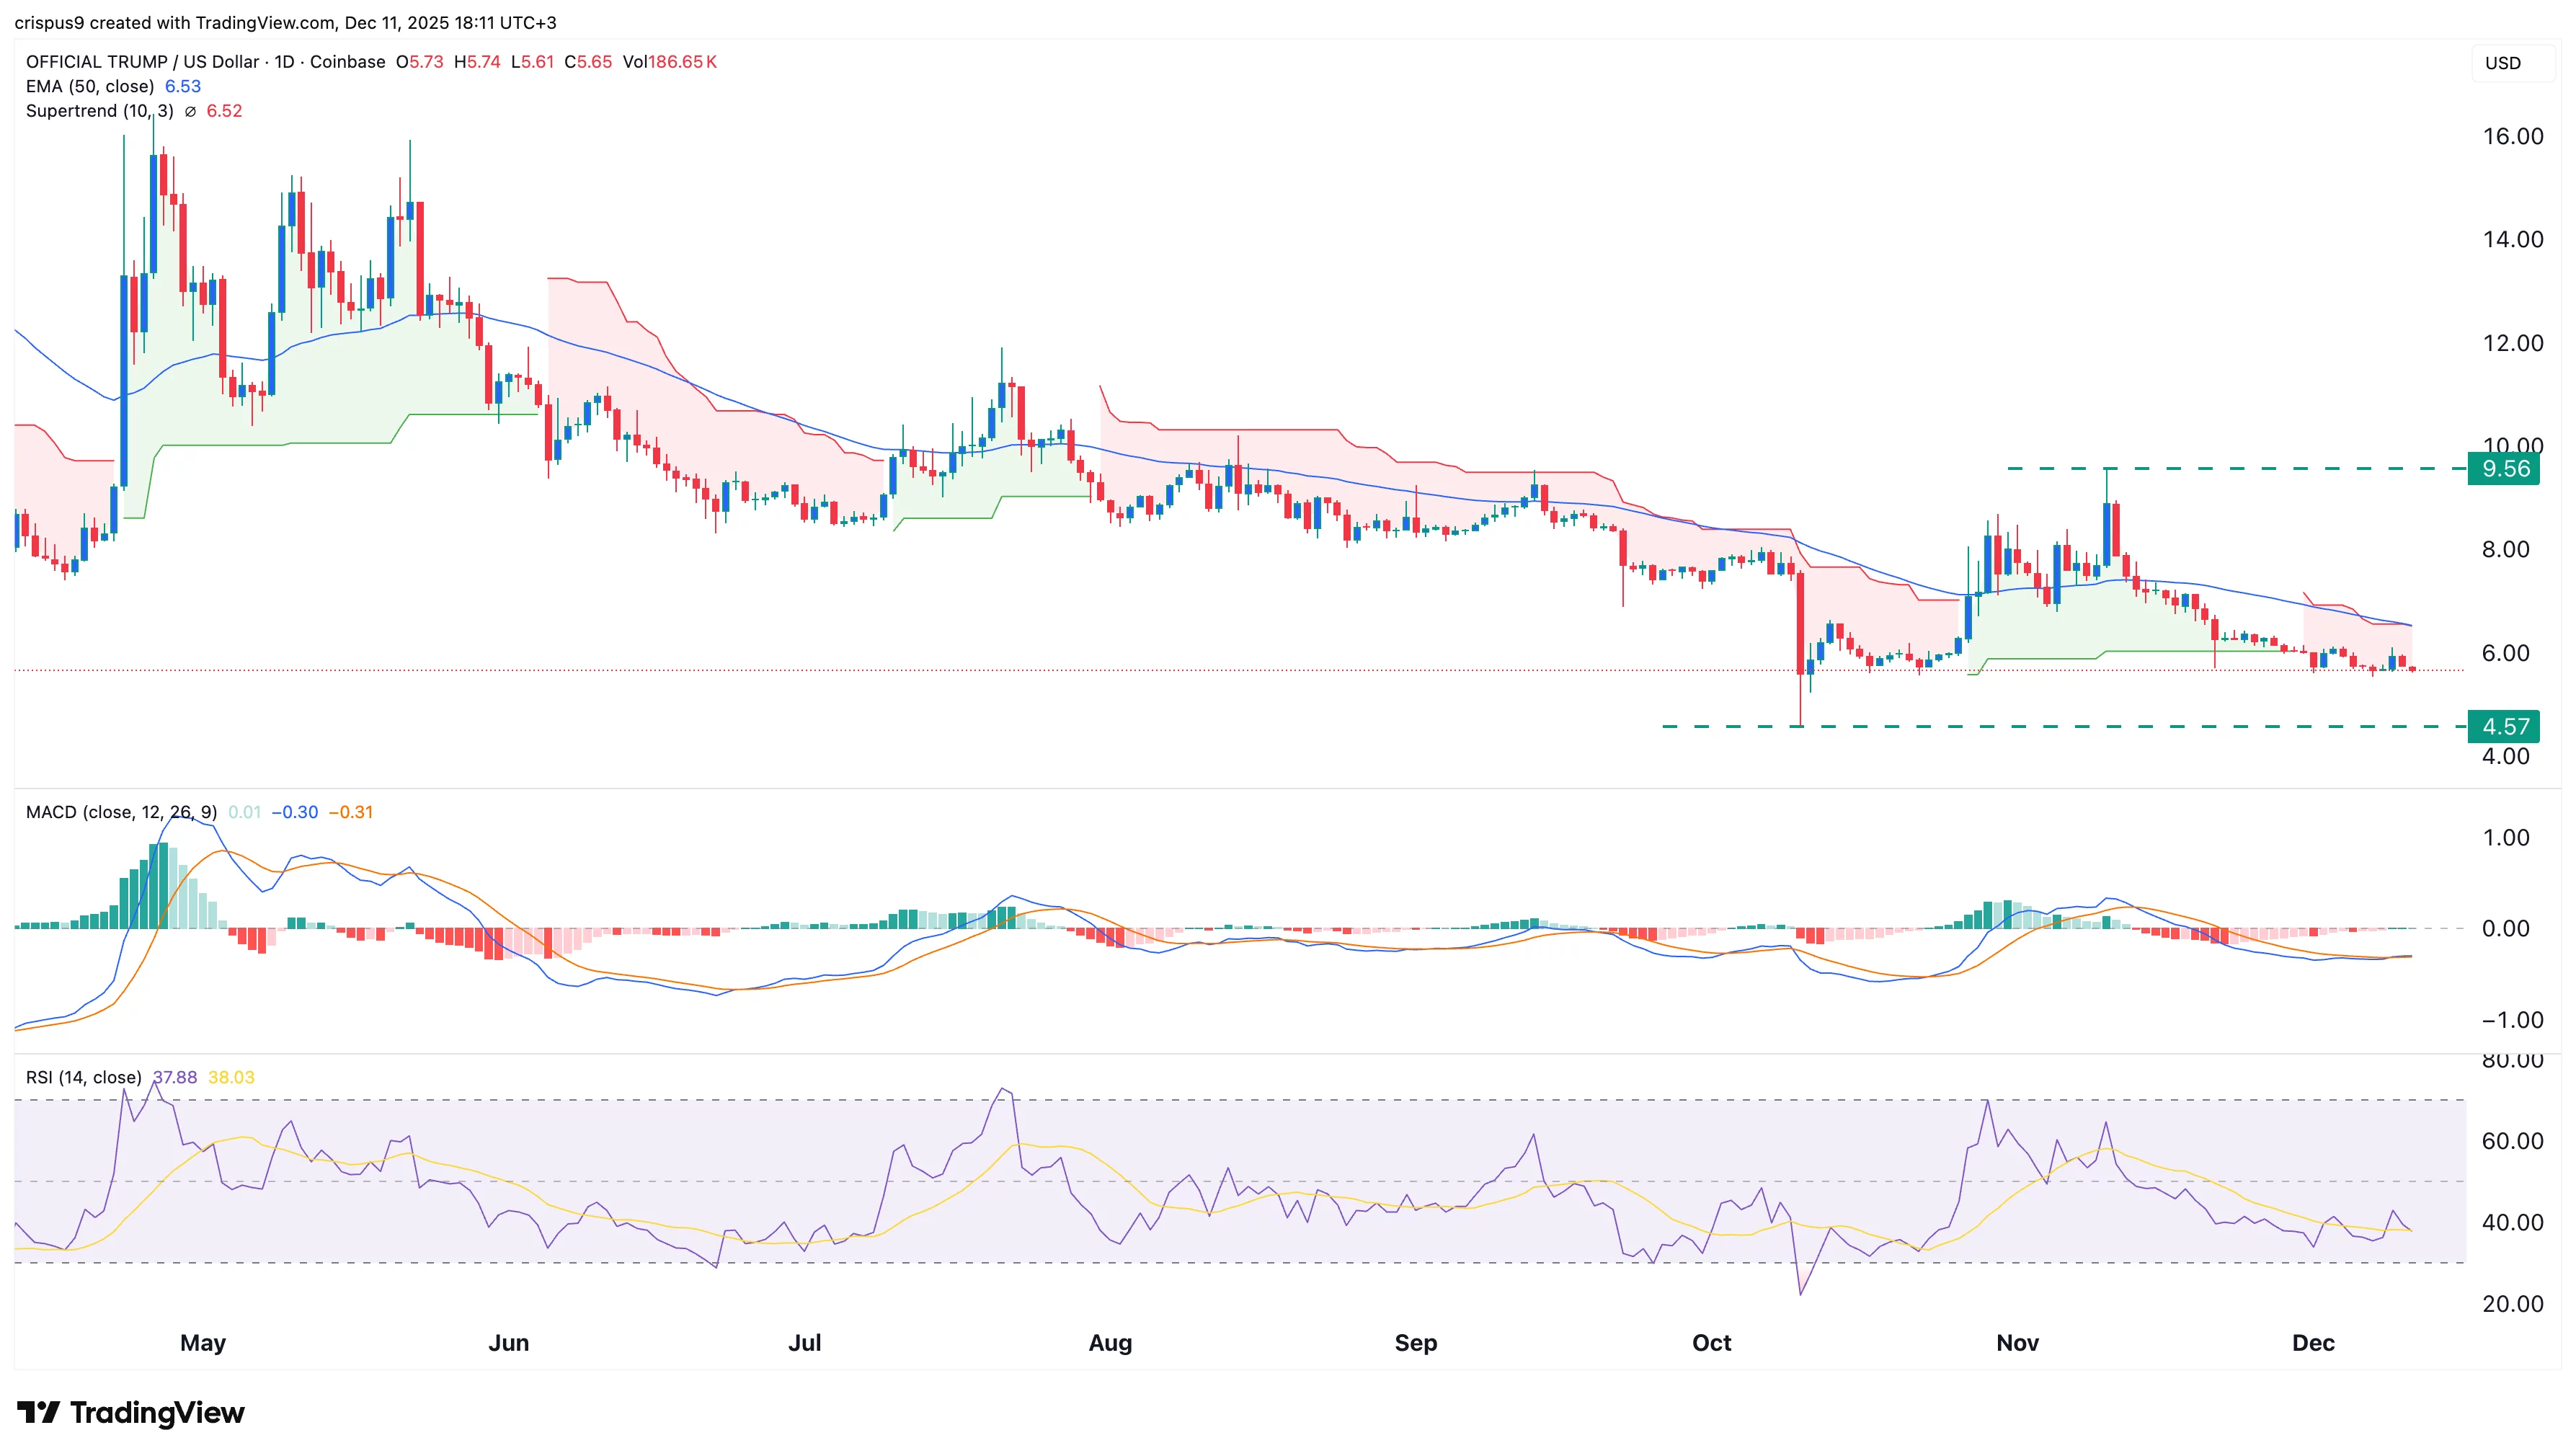Click the 38.03 yellow RSI moving average value

click(230, 1078)
